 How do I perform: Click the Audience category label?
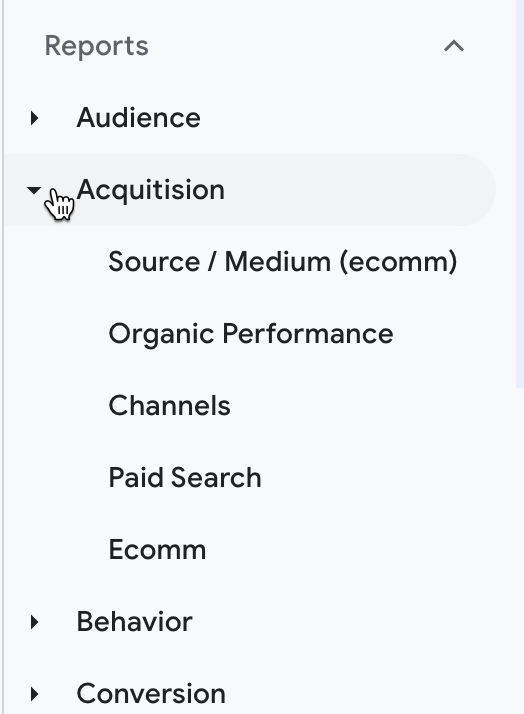(x=138, y=118)
